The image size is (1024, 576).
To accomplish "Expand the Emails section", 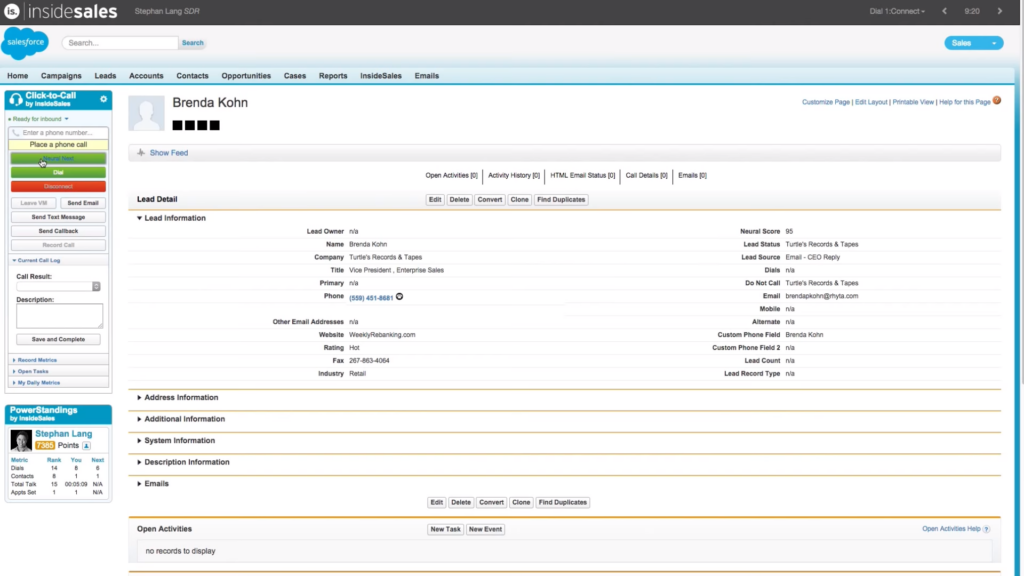I will pyautogui.click(x=153, y=483).
